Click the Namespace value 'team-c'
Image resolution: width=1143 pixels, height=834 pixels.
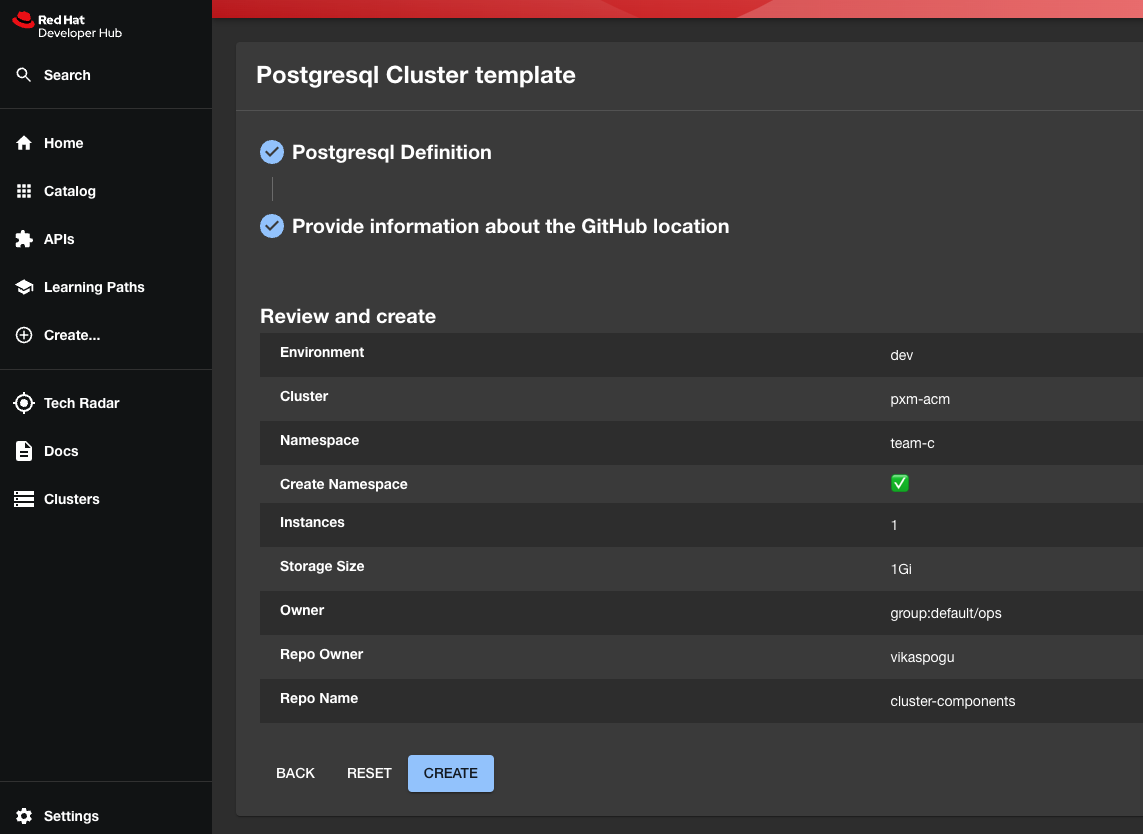912,443
